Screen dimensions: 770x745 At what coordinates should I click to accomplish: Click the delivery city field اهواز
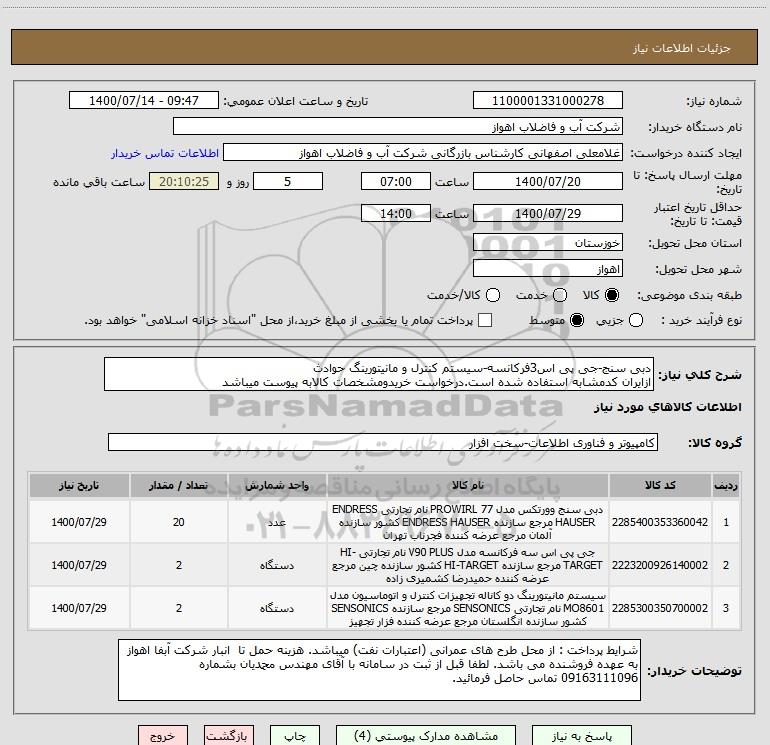click(548, 269)
